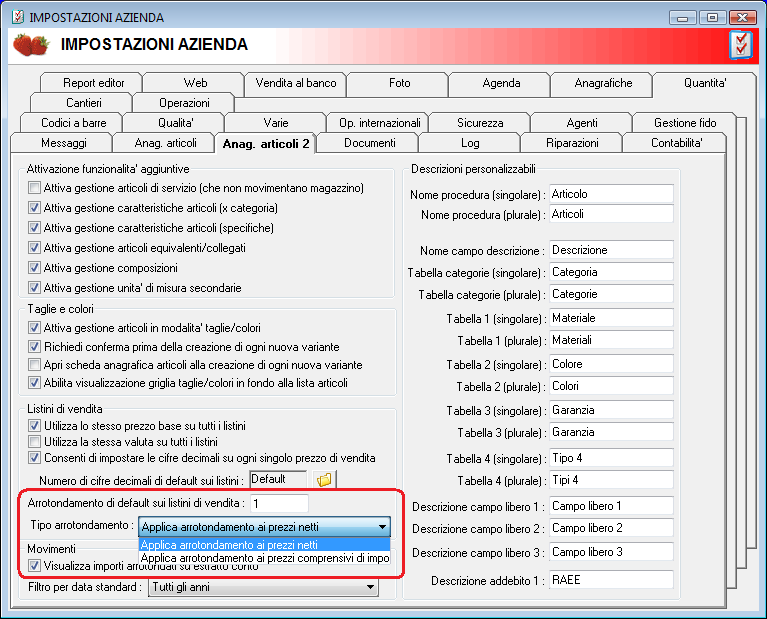The image size is (767, 619).
Task: Switch to the Riparazioni tab
Action: (572, 143)
